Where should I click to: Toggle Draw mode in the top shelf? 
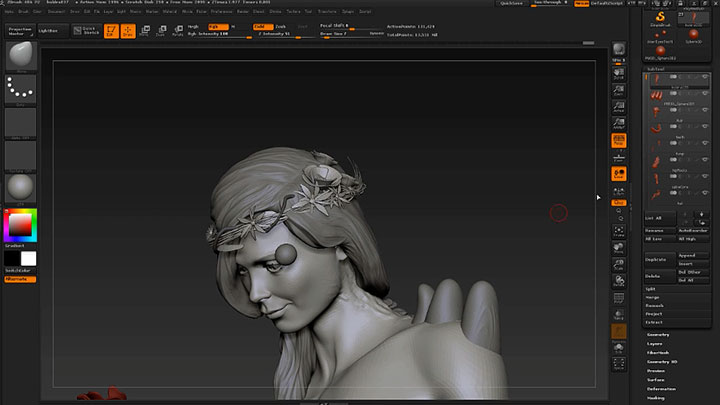point(128,31)
